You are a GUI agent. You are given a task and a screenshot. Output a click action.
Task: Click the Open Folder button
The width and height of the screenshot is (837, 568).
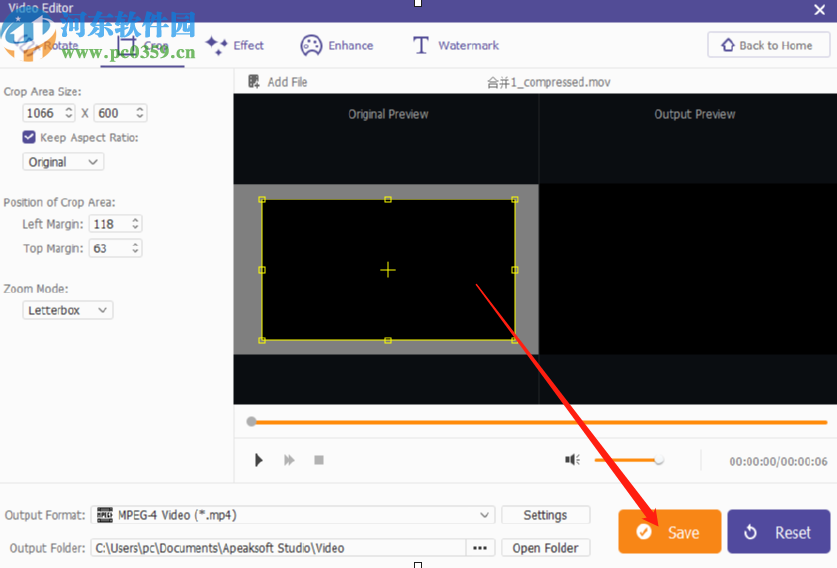(x=545, y=548)
